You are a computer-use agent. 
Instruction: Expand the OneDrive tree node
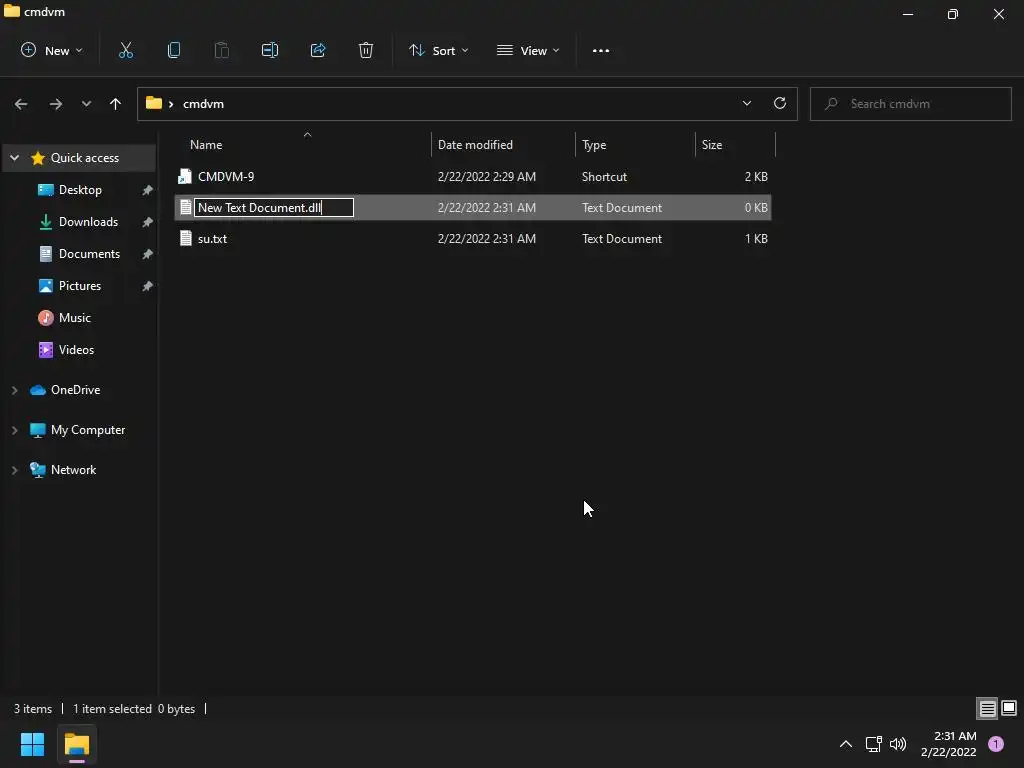point(14,390)
